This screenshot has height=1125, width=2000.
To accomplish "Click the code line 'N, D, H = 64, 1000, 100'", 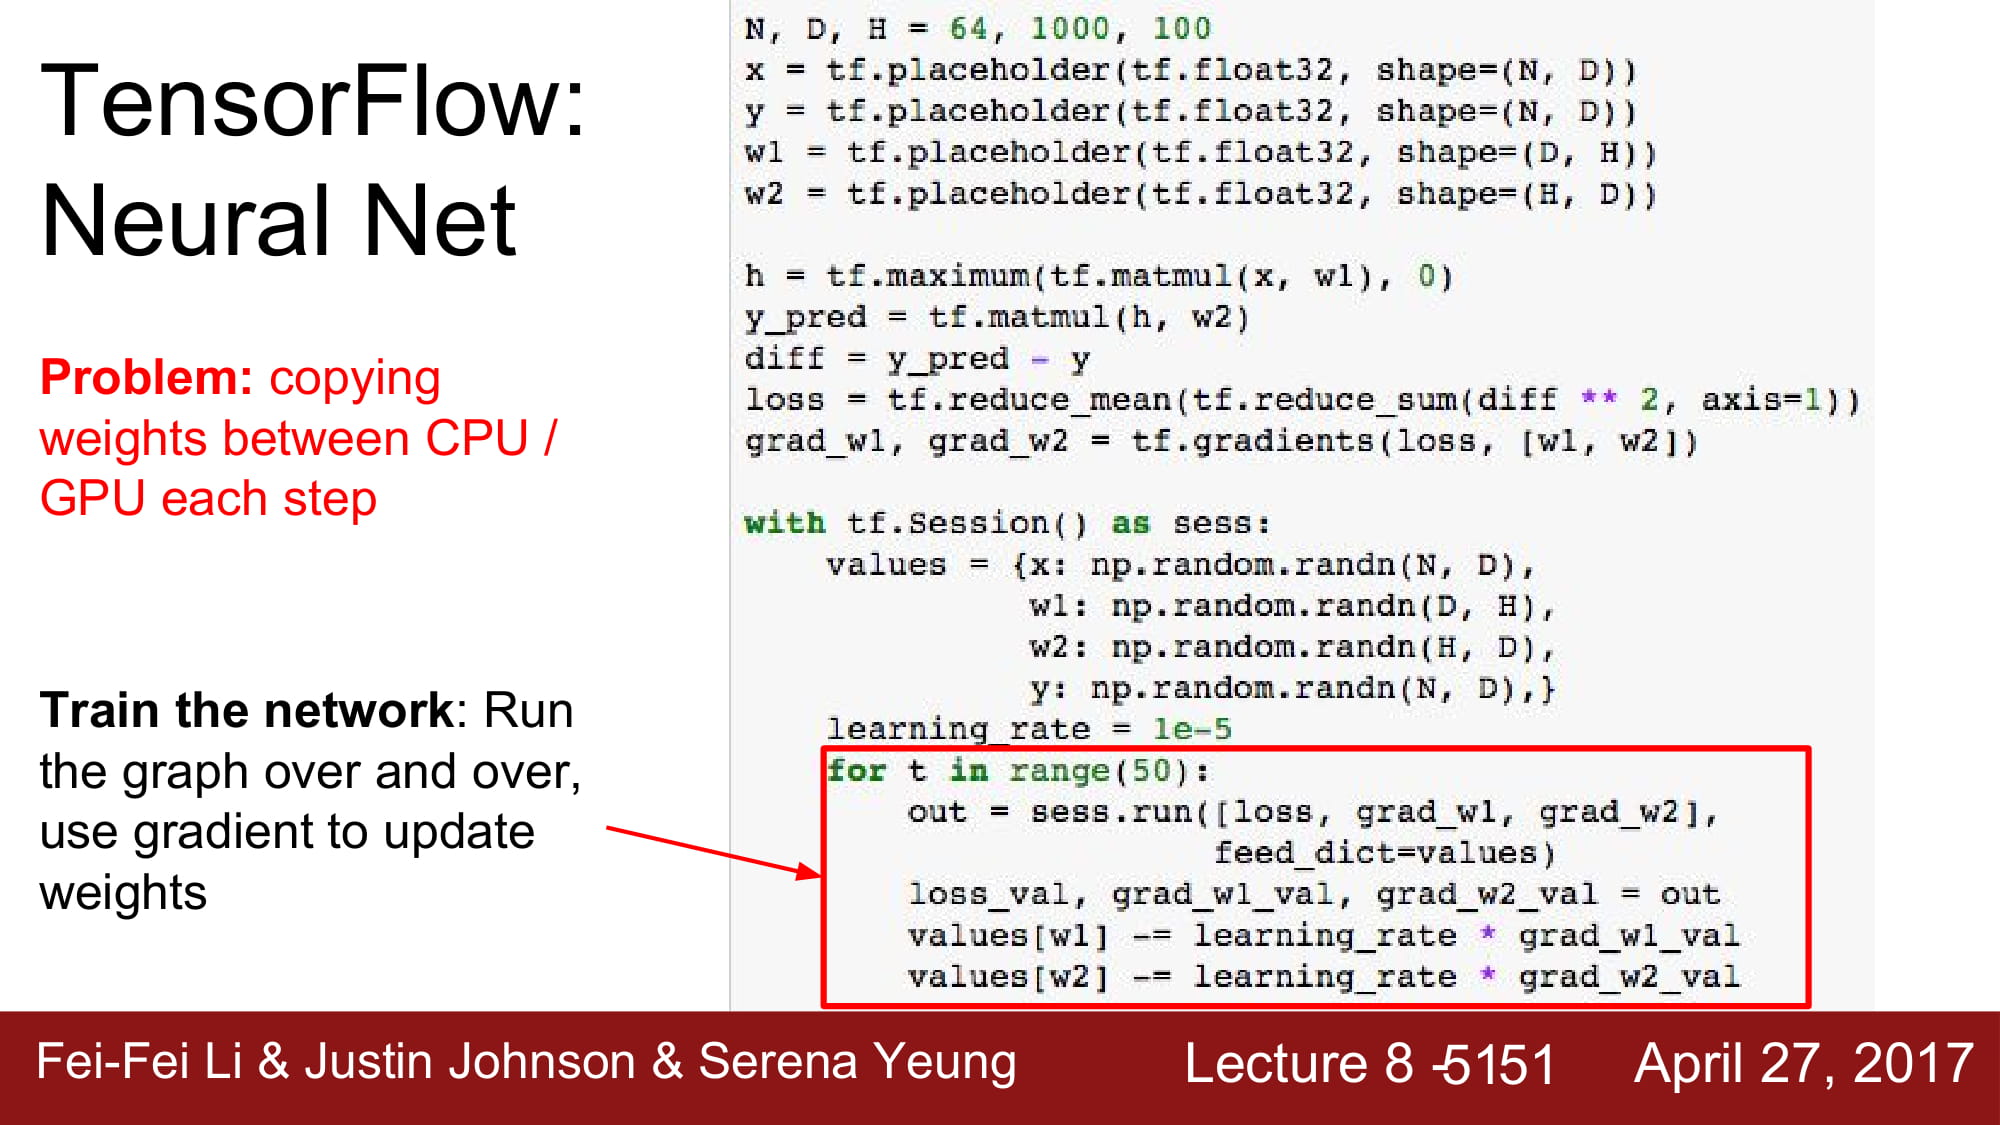I will [x=977, y=29].
